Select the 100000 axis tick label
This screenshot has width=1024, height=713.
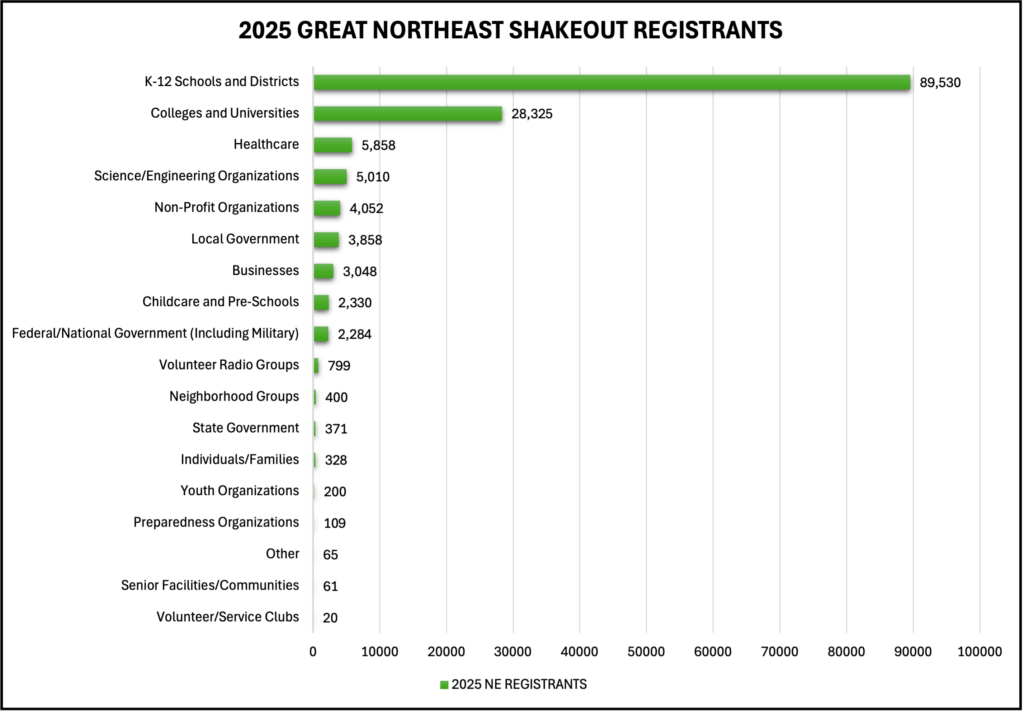click(x=979, y=651)
